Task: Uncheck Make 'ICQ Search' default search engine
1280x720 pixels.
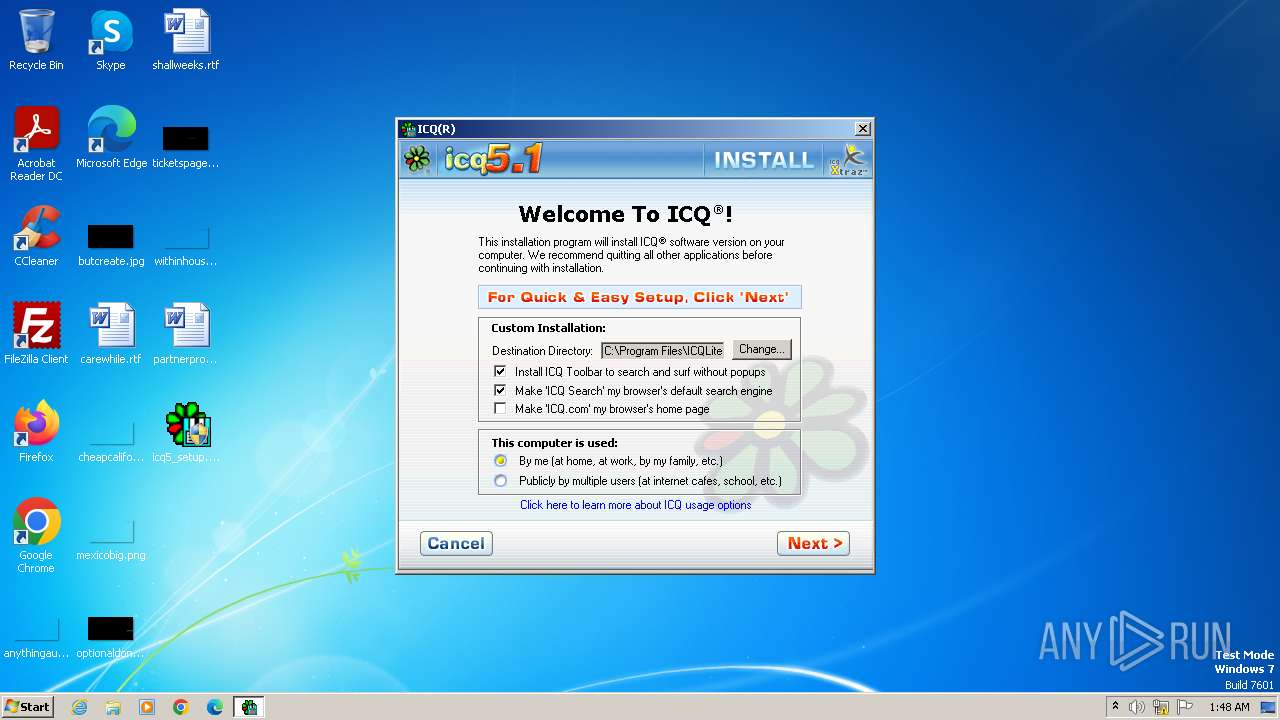Action: point(500,391)
